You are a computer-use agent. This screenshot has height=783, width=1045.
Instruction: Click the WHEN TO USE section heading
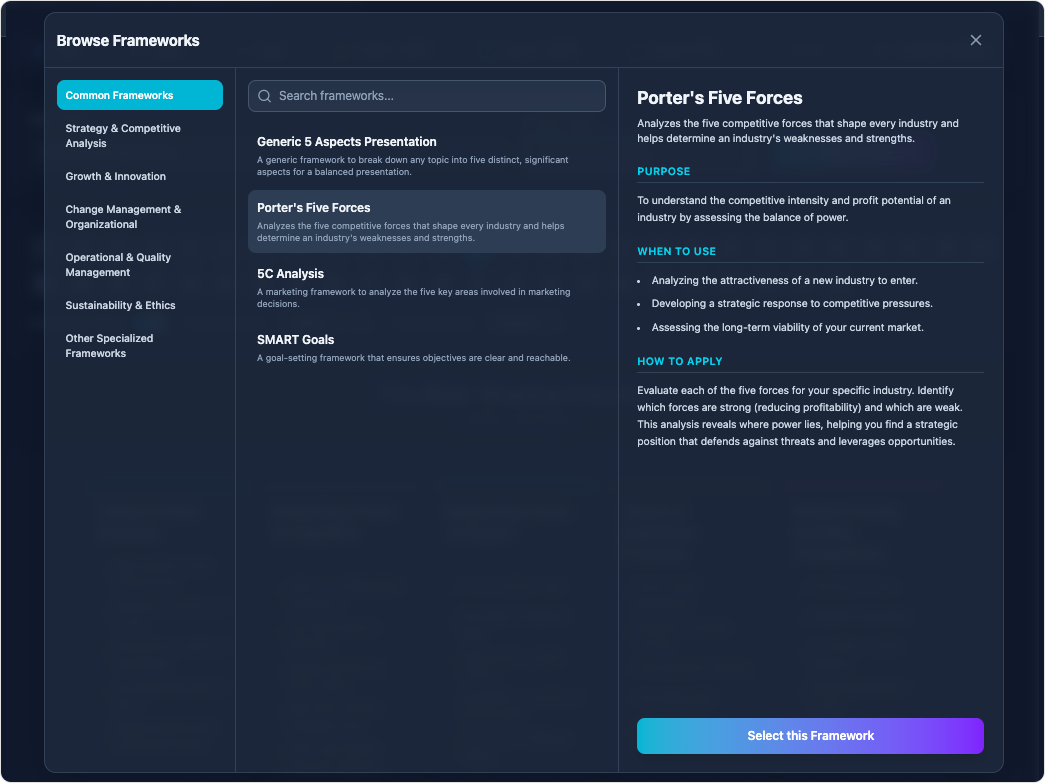click(677, 251)
